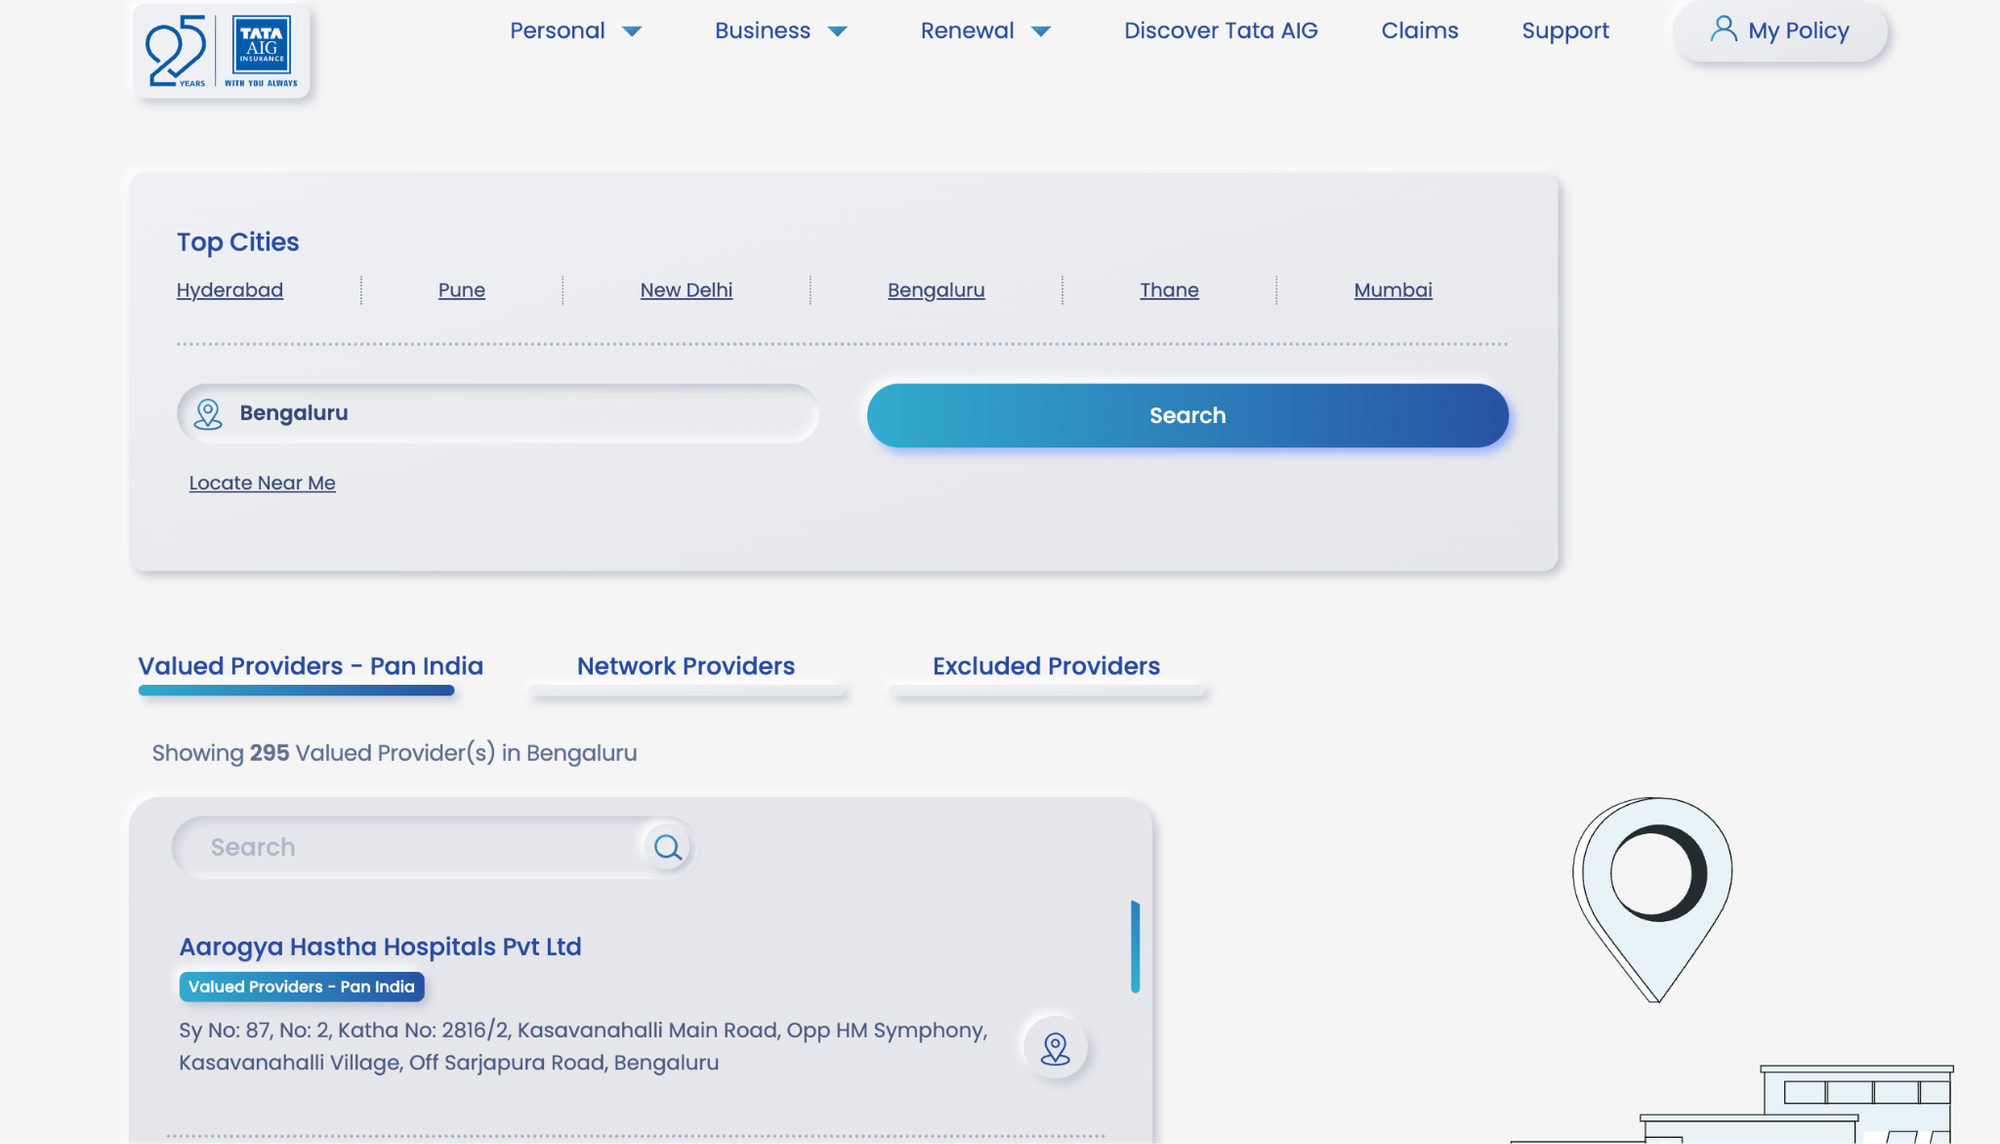This screenshot has height=1144, width=2000.
Task: Click the Valued Providers - Pan India badge
Action: (302, 987)
